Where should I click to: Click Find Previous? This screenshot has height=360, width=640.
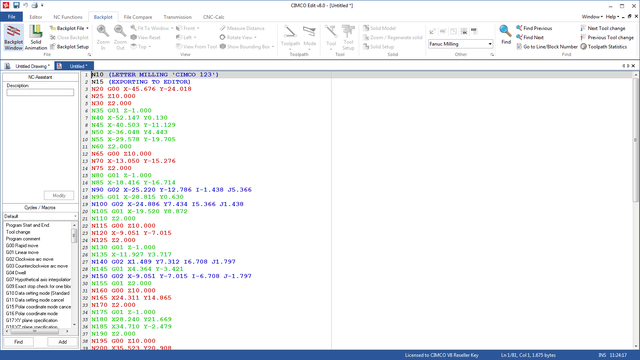pos(534,28)
